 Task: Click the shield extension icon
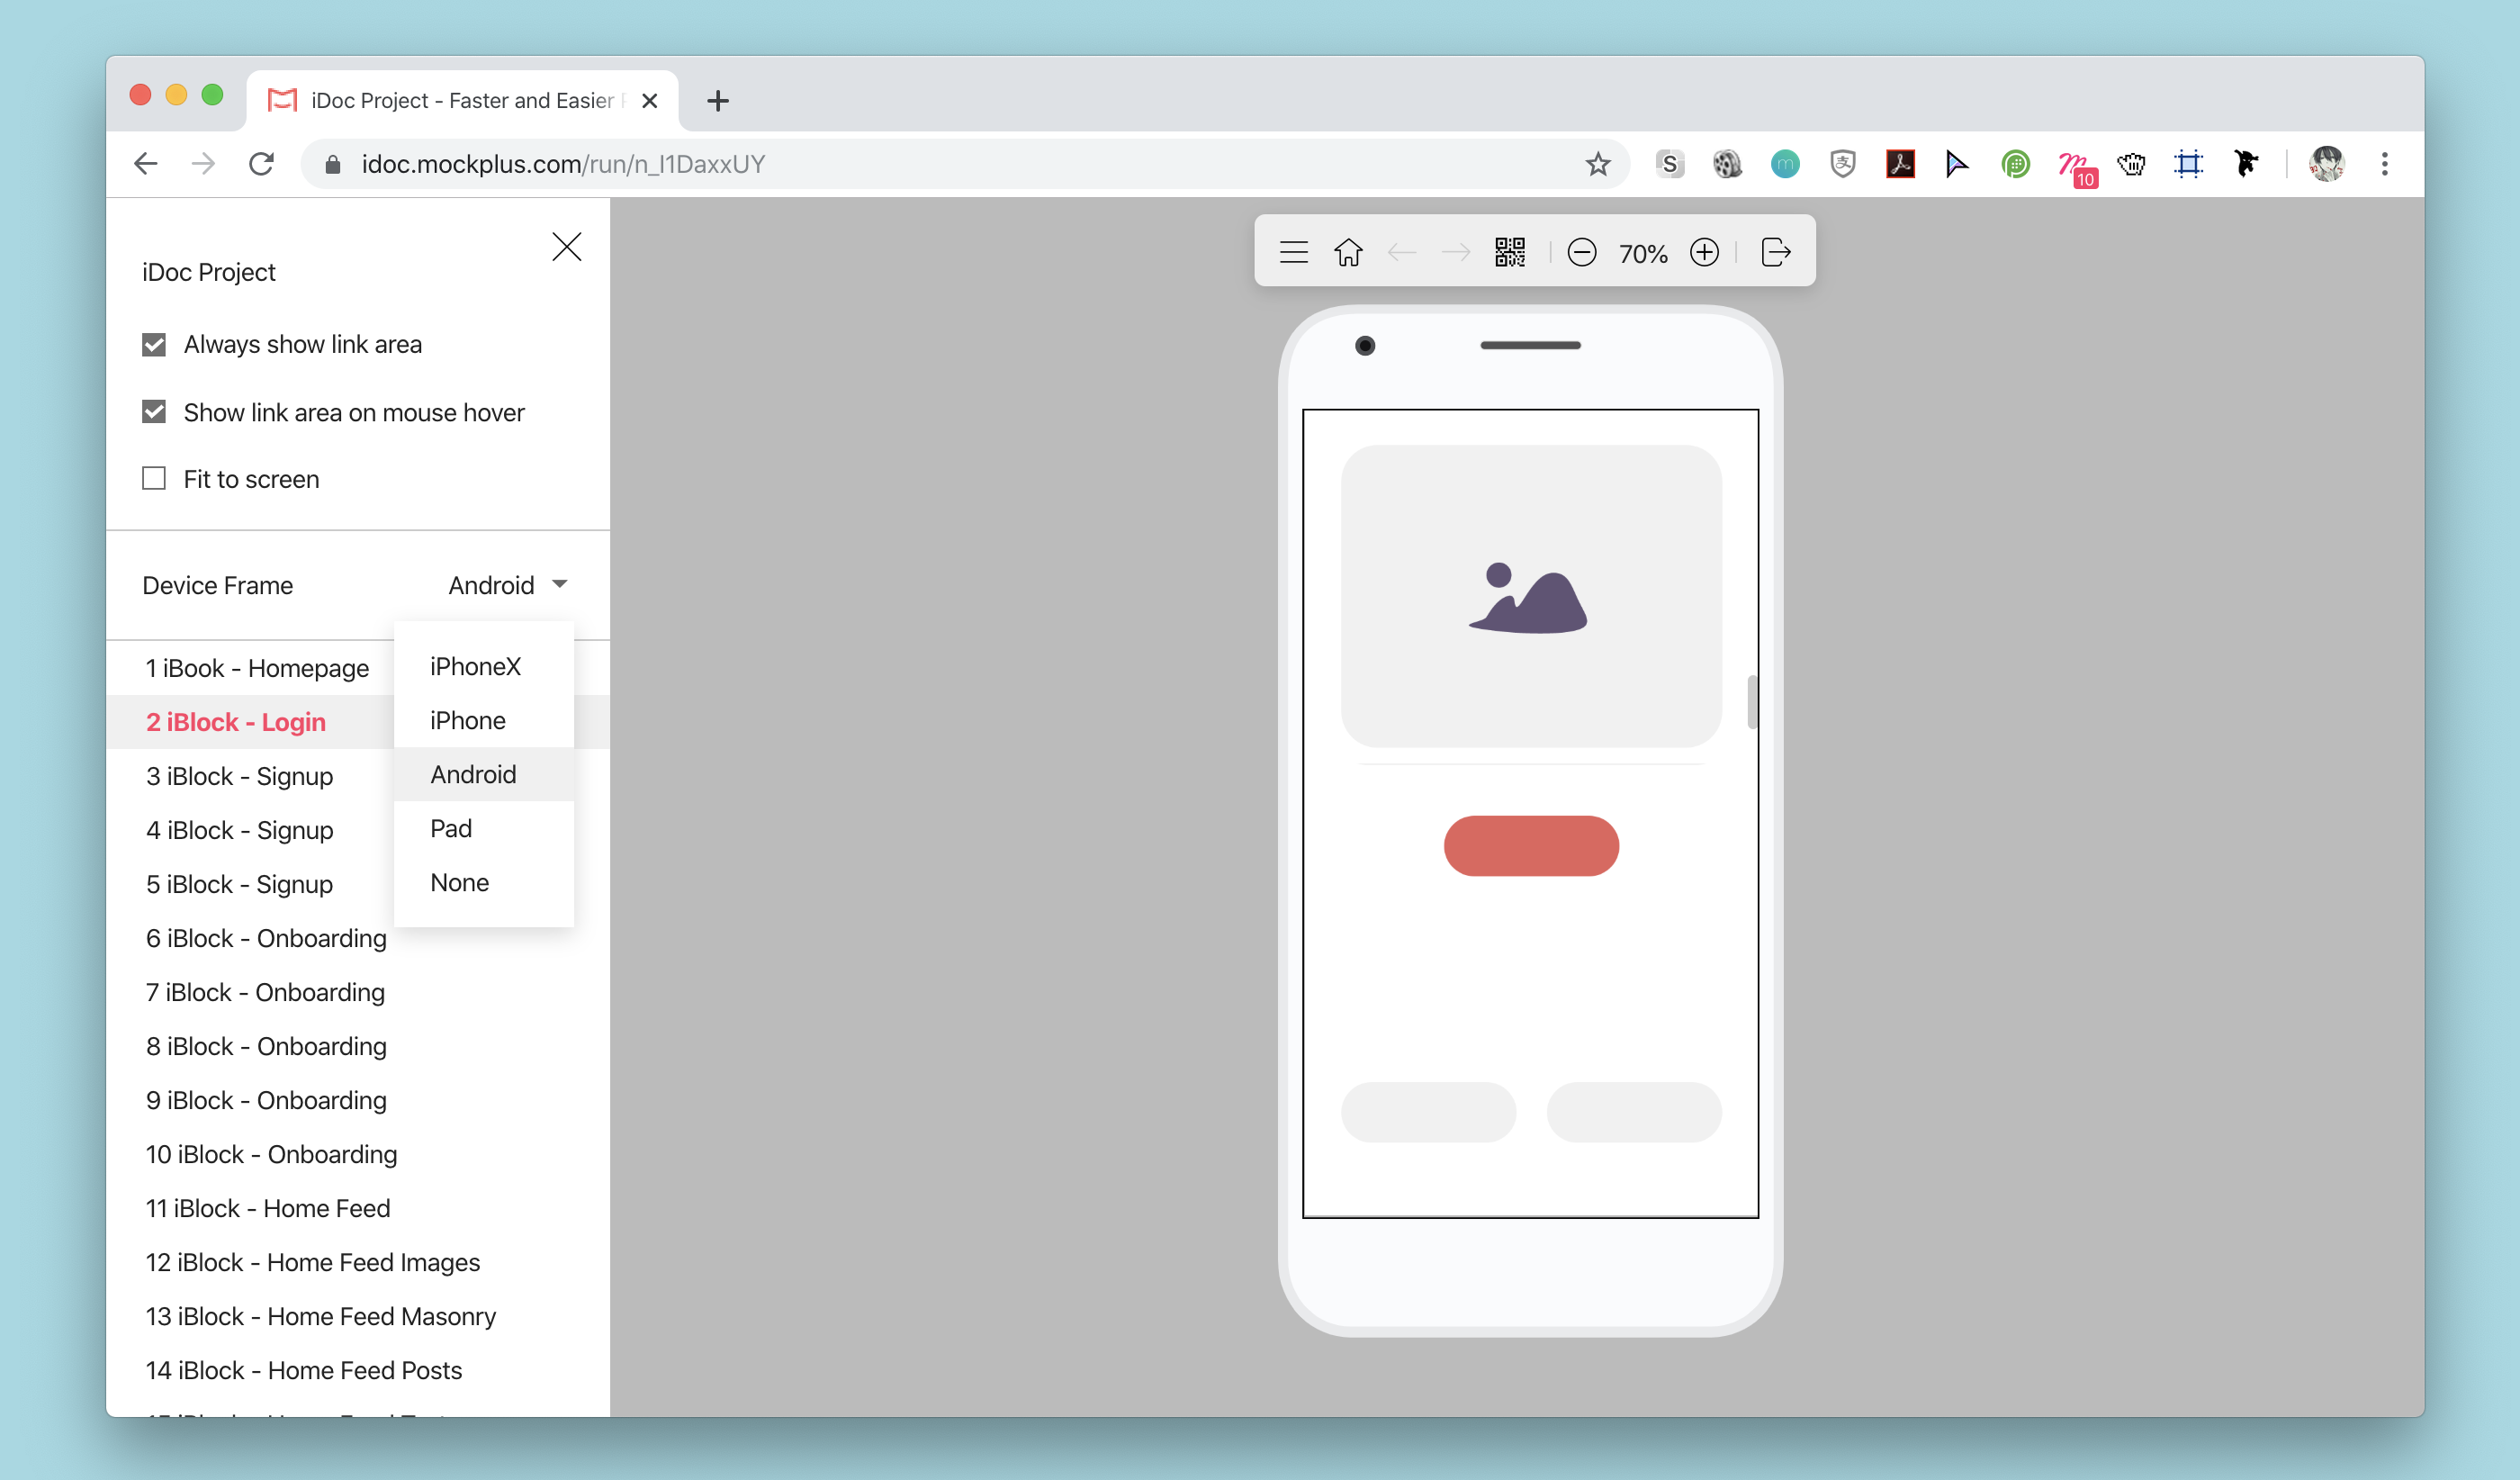[1842, 164]
